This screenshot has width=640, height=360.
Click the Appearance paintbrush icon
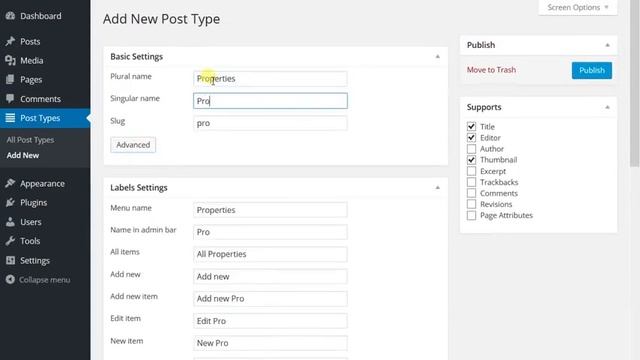coord(10,183)
